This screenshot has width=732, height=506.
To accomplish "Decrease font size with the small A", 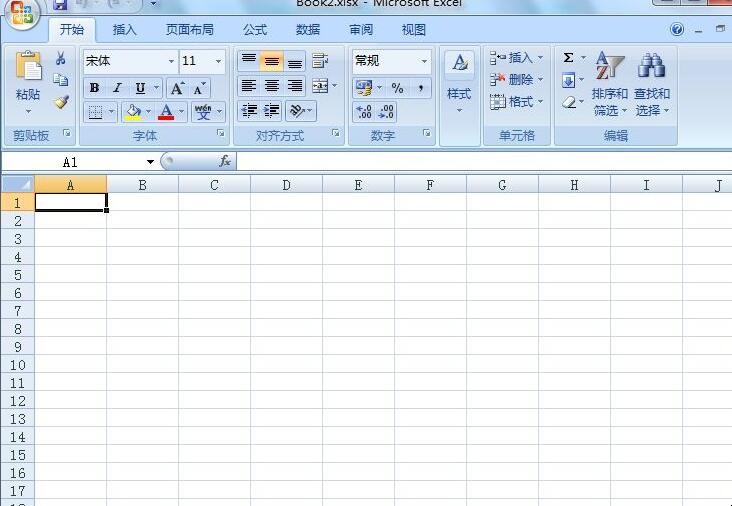I will (200, 88).
